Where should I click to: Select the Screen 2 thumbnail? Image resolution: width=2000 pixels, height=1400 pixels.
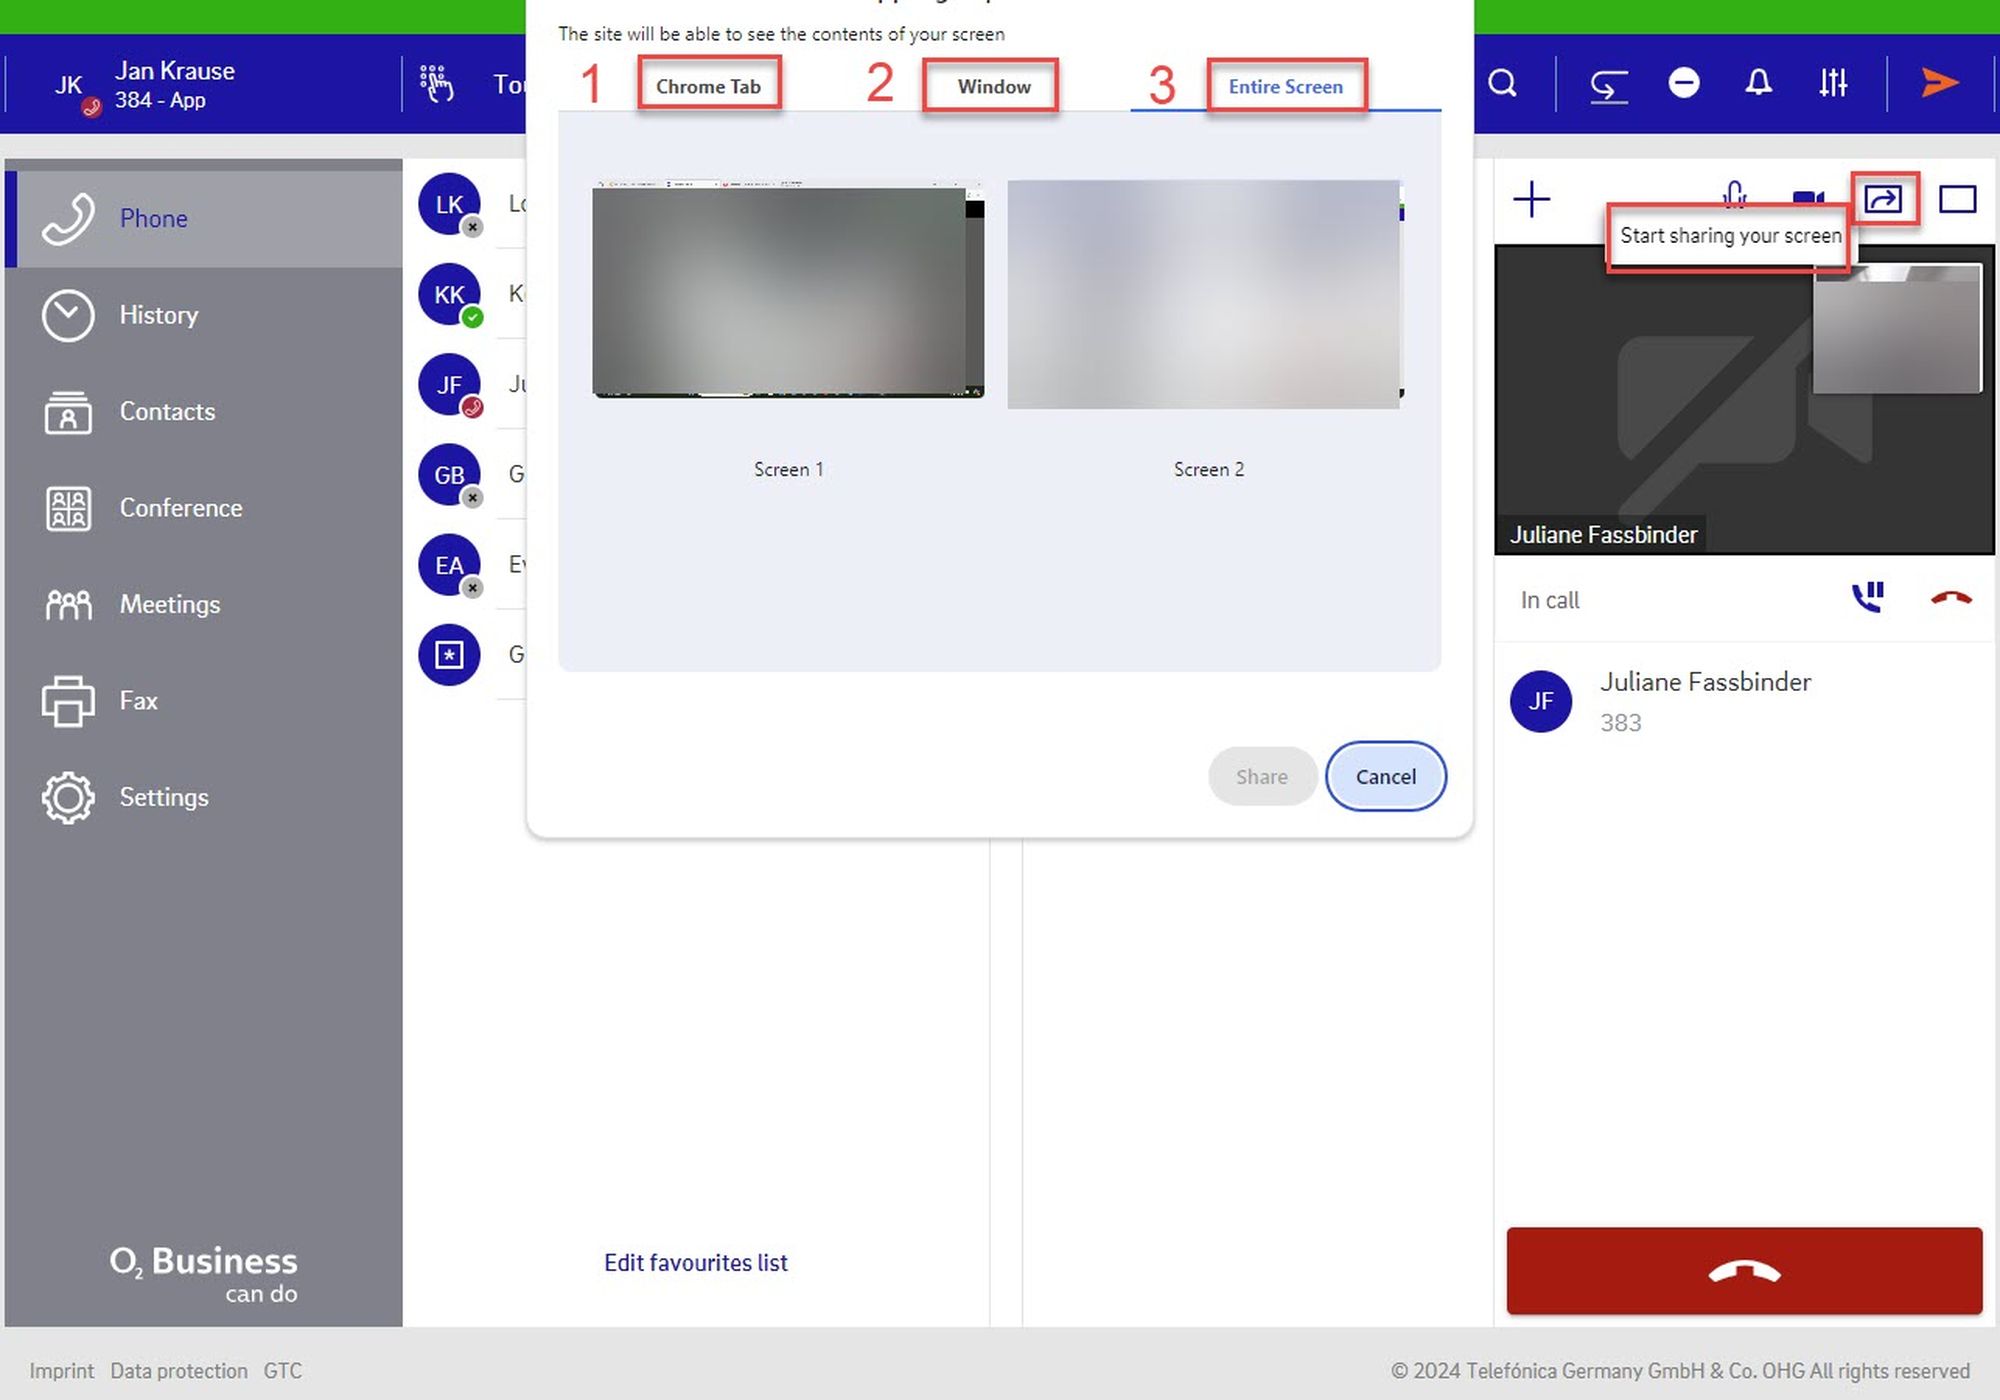pyautogui.click(x=1204, y=295)
